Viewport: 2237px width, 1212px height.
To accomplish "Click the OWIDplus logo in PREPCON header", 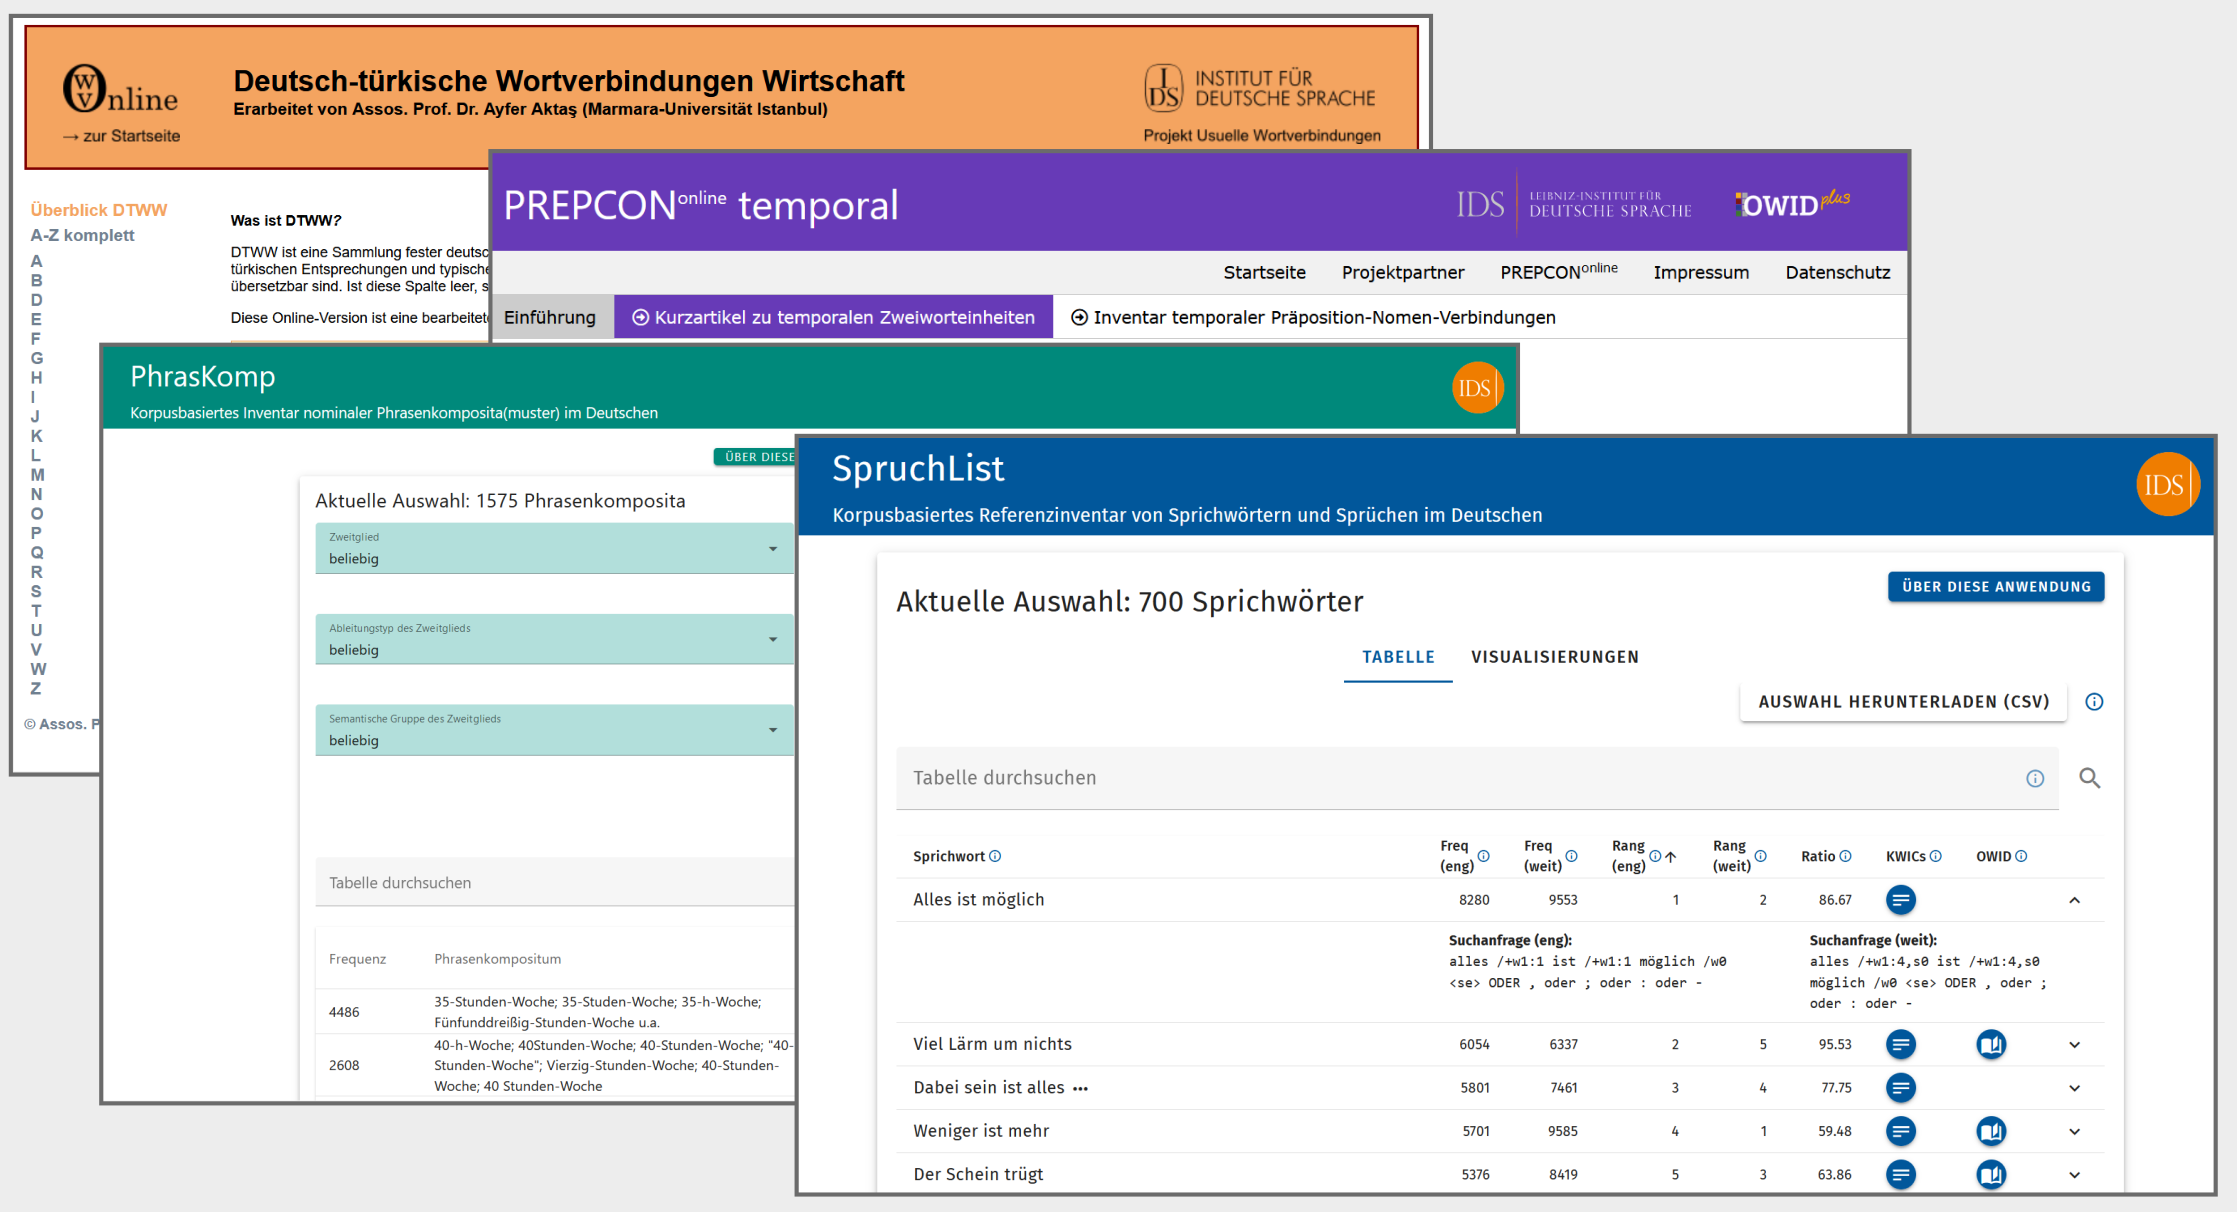I will point(1792,204).
